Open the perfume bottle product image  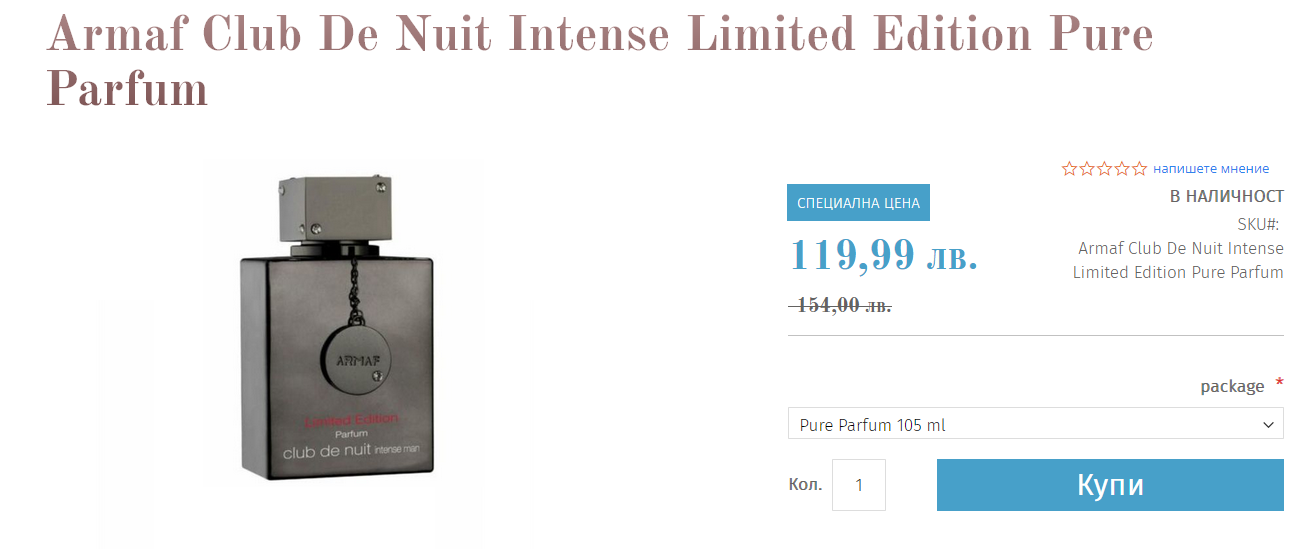point(338,323)
